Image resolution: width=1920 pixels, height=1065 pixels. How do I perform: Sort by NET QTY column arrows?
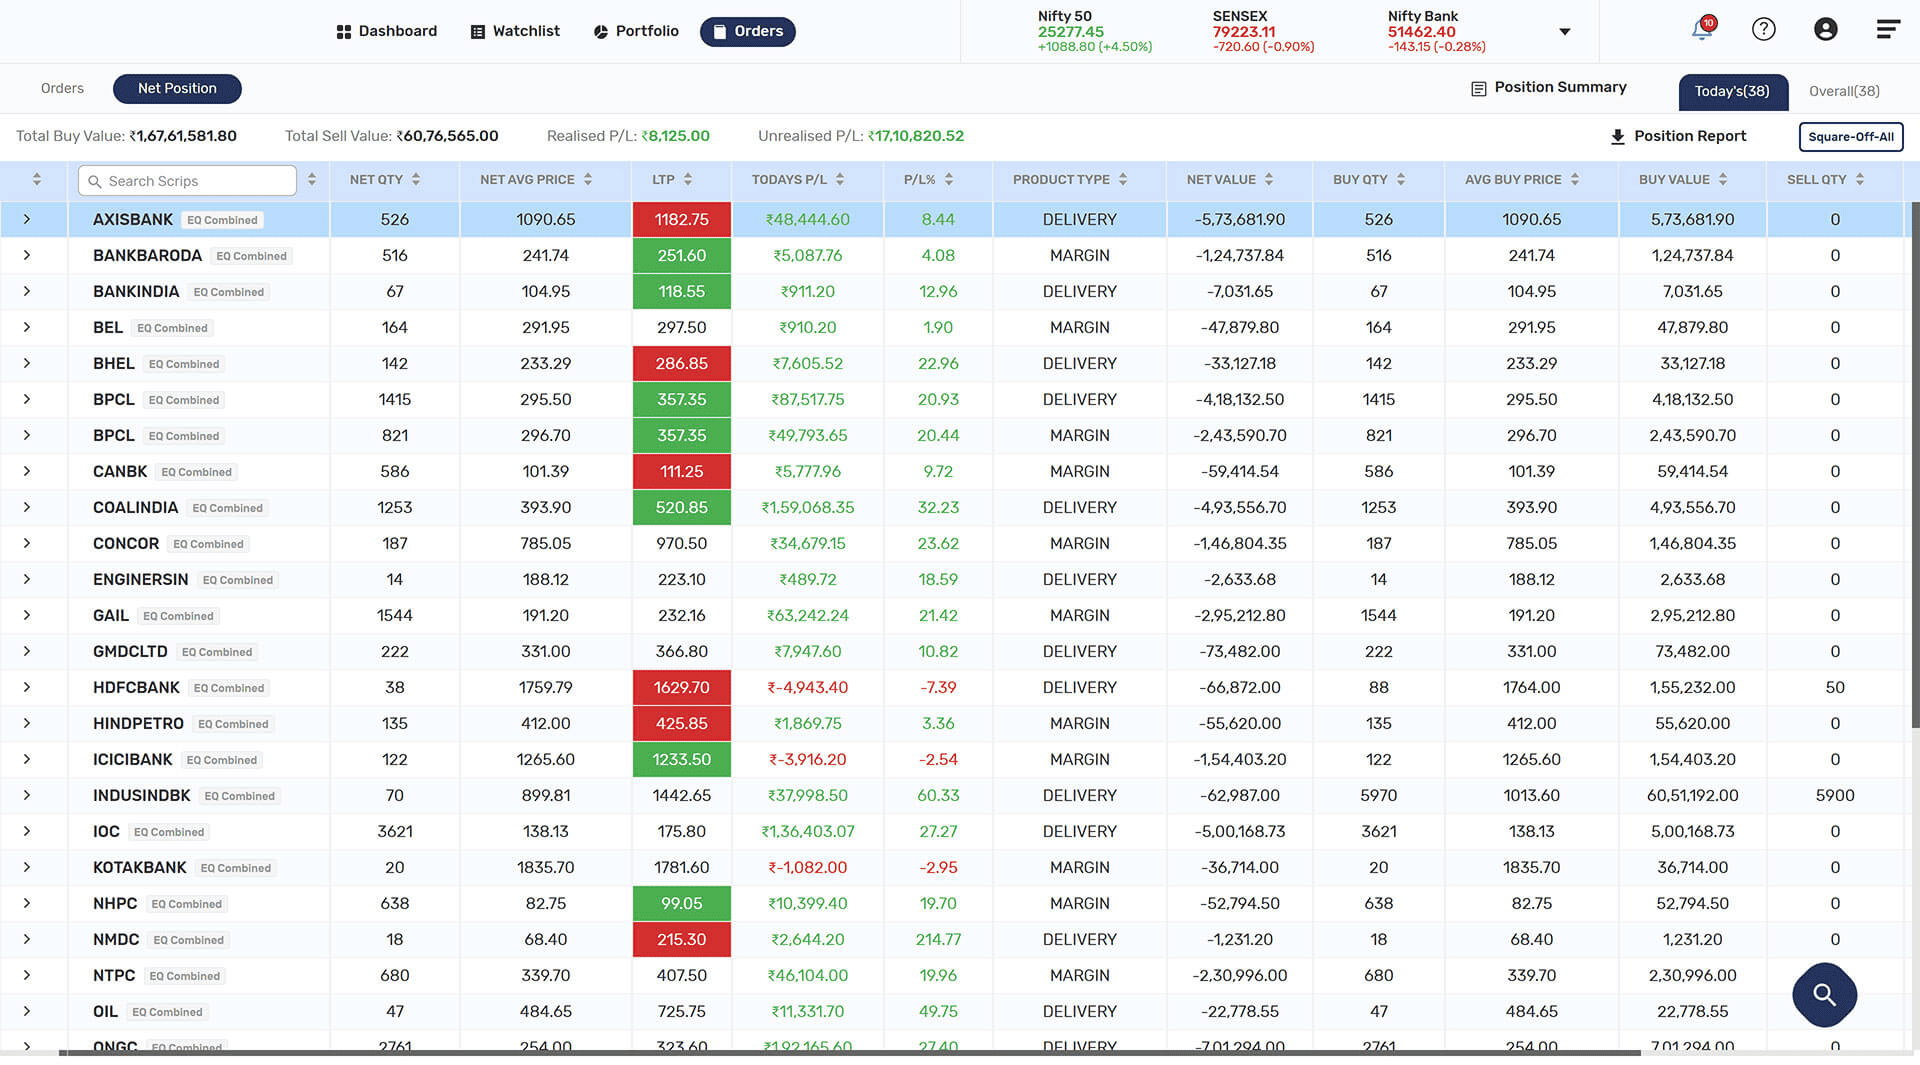click(x=416, y=180)
